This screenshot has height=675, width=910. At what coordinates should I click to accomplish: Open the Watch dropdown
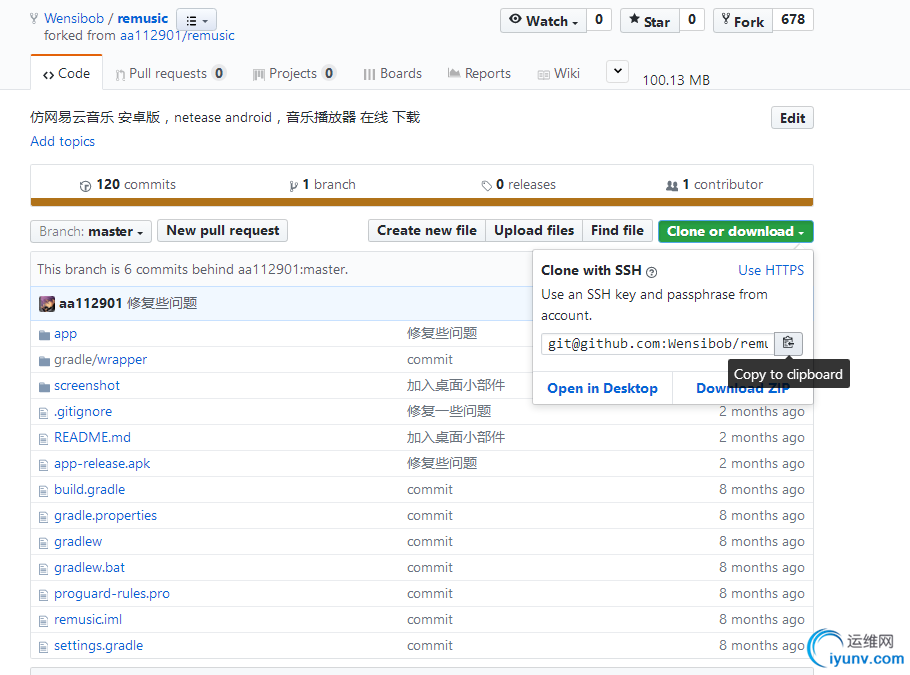pyautogui.click(x=543, y=20)
